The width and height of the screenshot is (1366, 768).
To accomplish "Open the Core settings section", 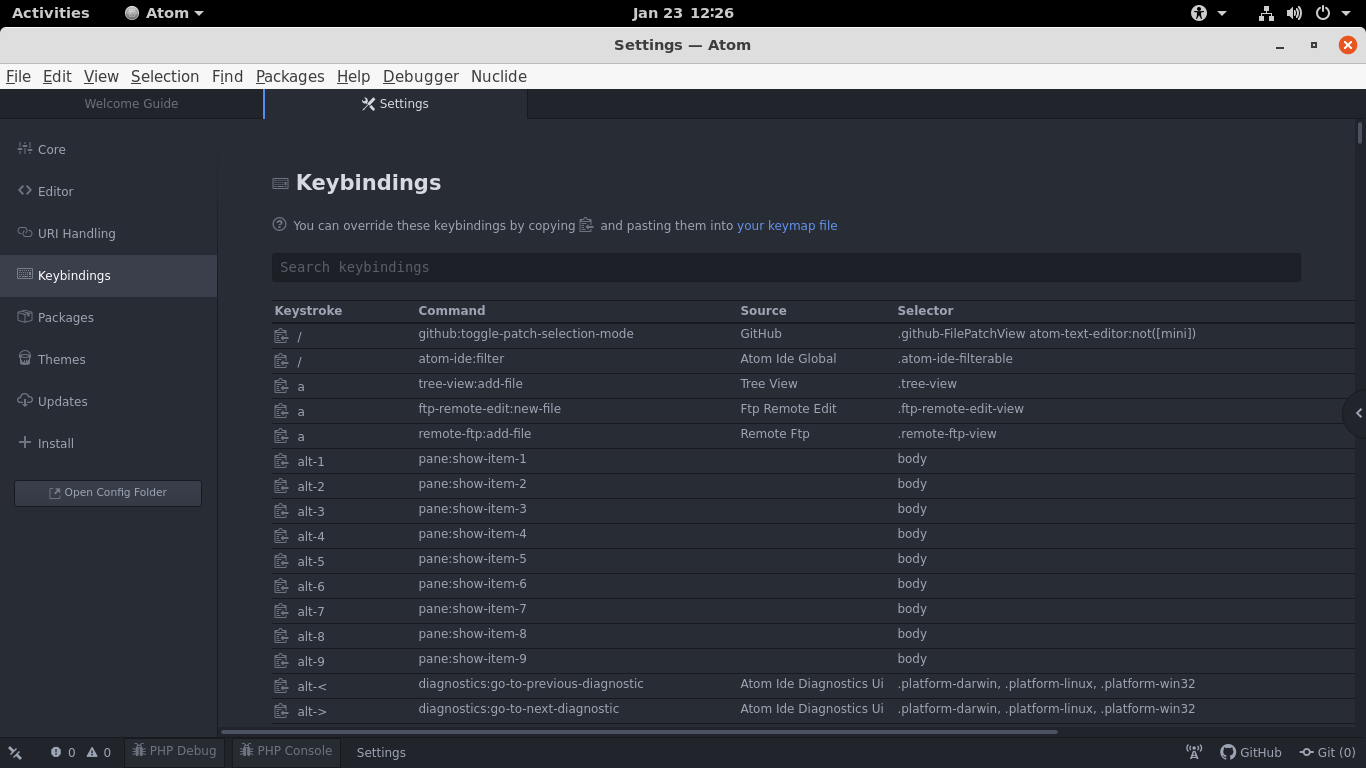I will pyautogui.click(x=108, y=149).
